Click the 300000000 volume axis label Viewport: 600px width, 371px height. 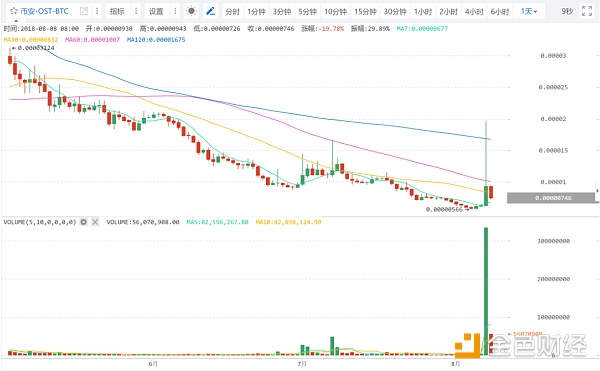[x=553, y=241]
